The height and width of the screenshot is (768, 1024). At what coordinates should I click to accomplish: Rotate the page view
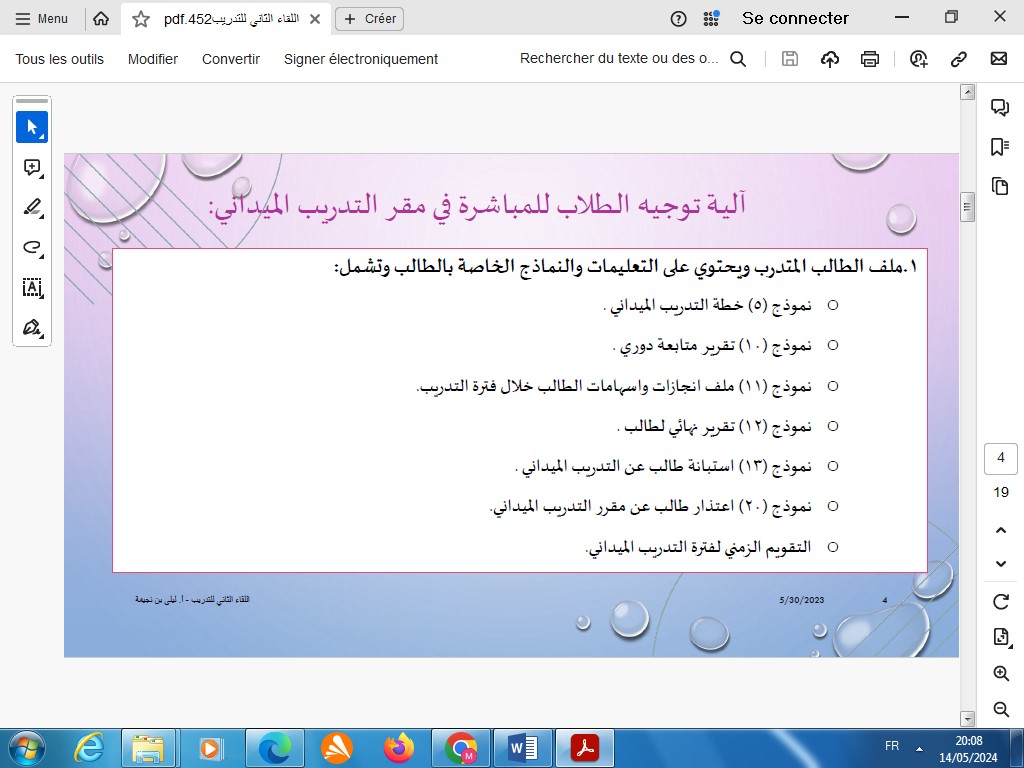pos(1000,601)
